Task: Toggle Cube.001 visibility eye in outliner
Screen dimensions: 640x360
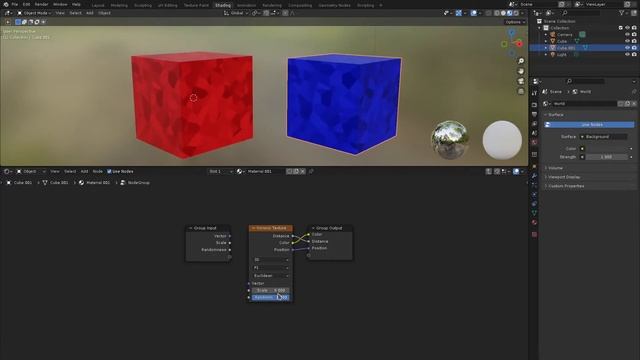Action: coord(627,48)
